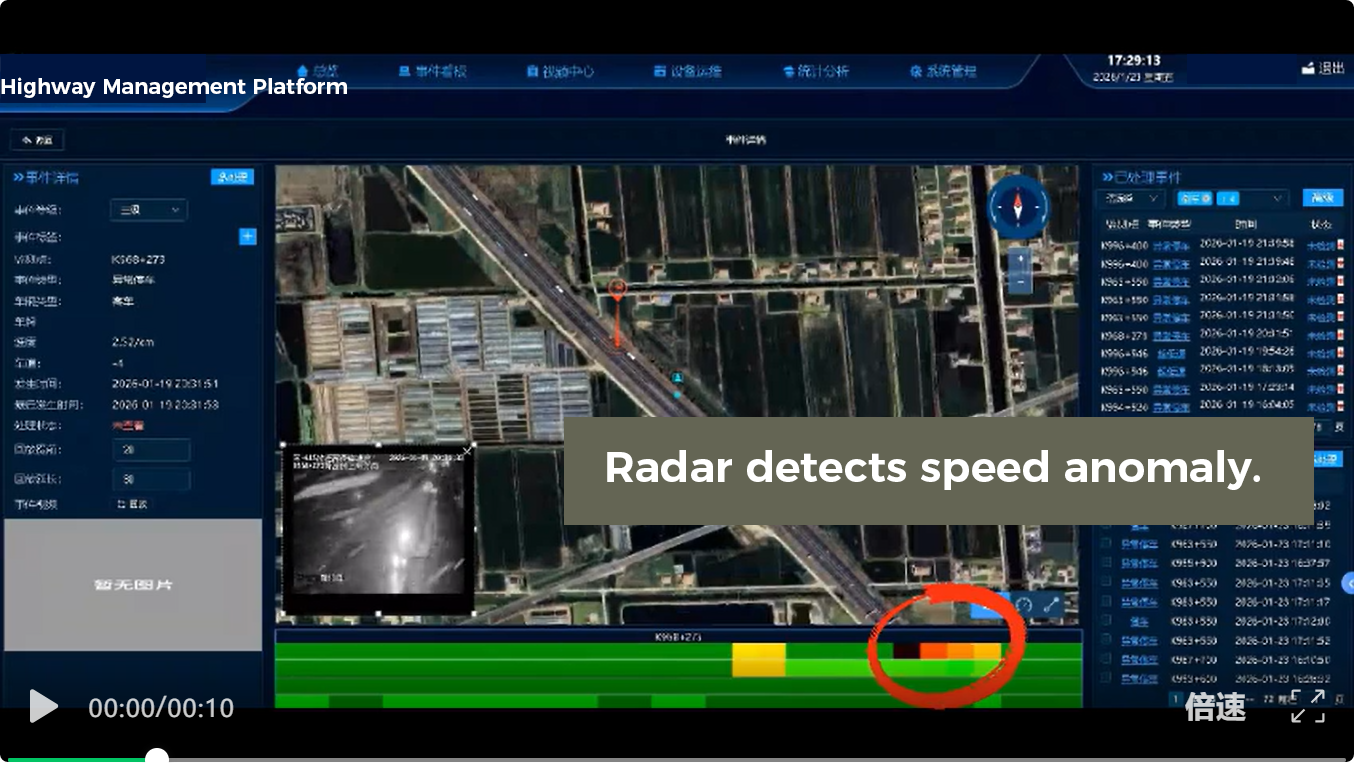
Task: Check the box for K963+920 event row
Action: click(x=1106, y=563)
